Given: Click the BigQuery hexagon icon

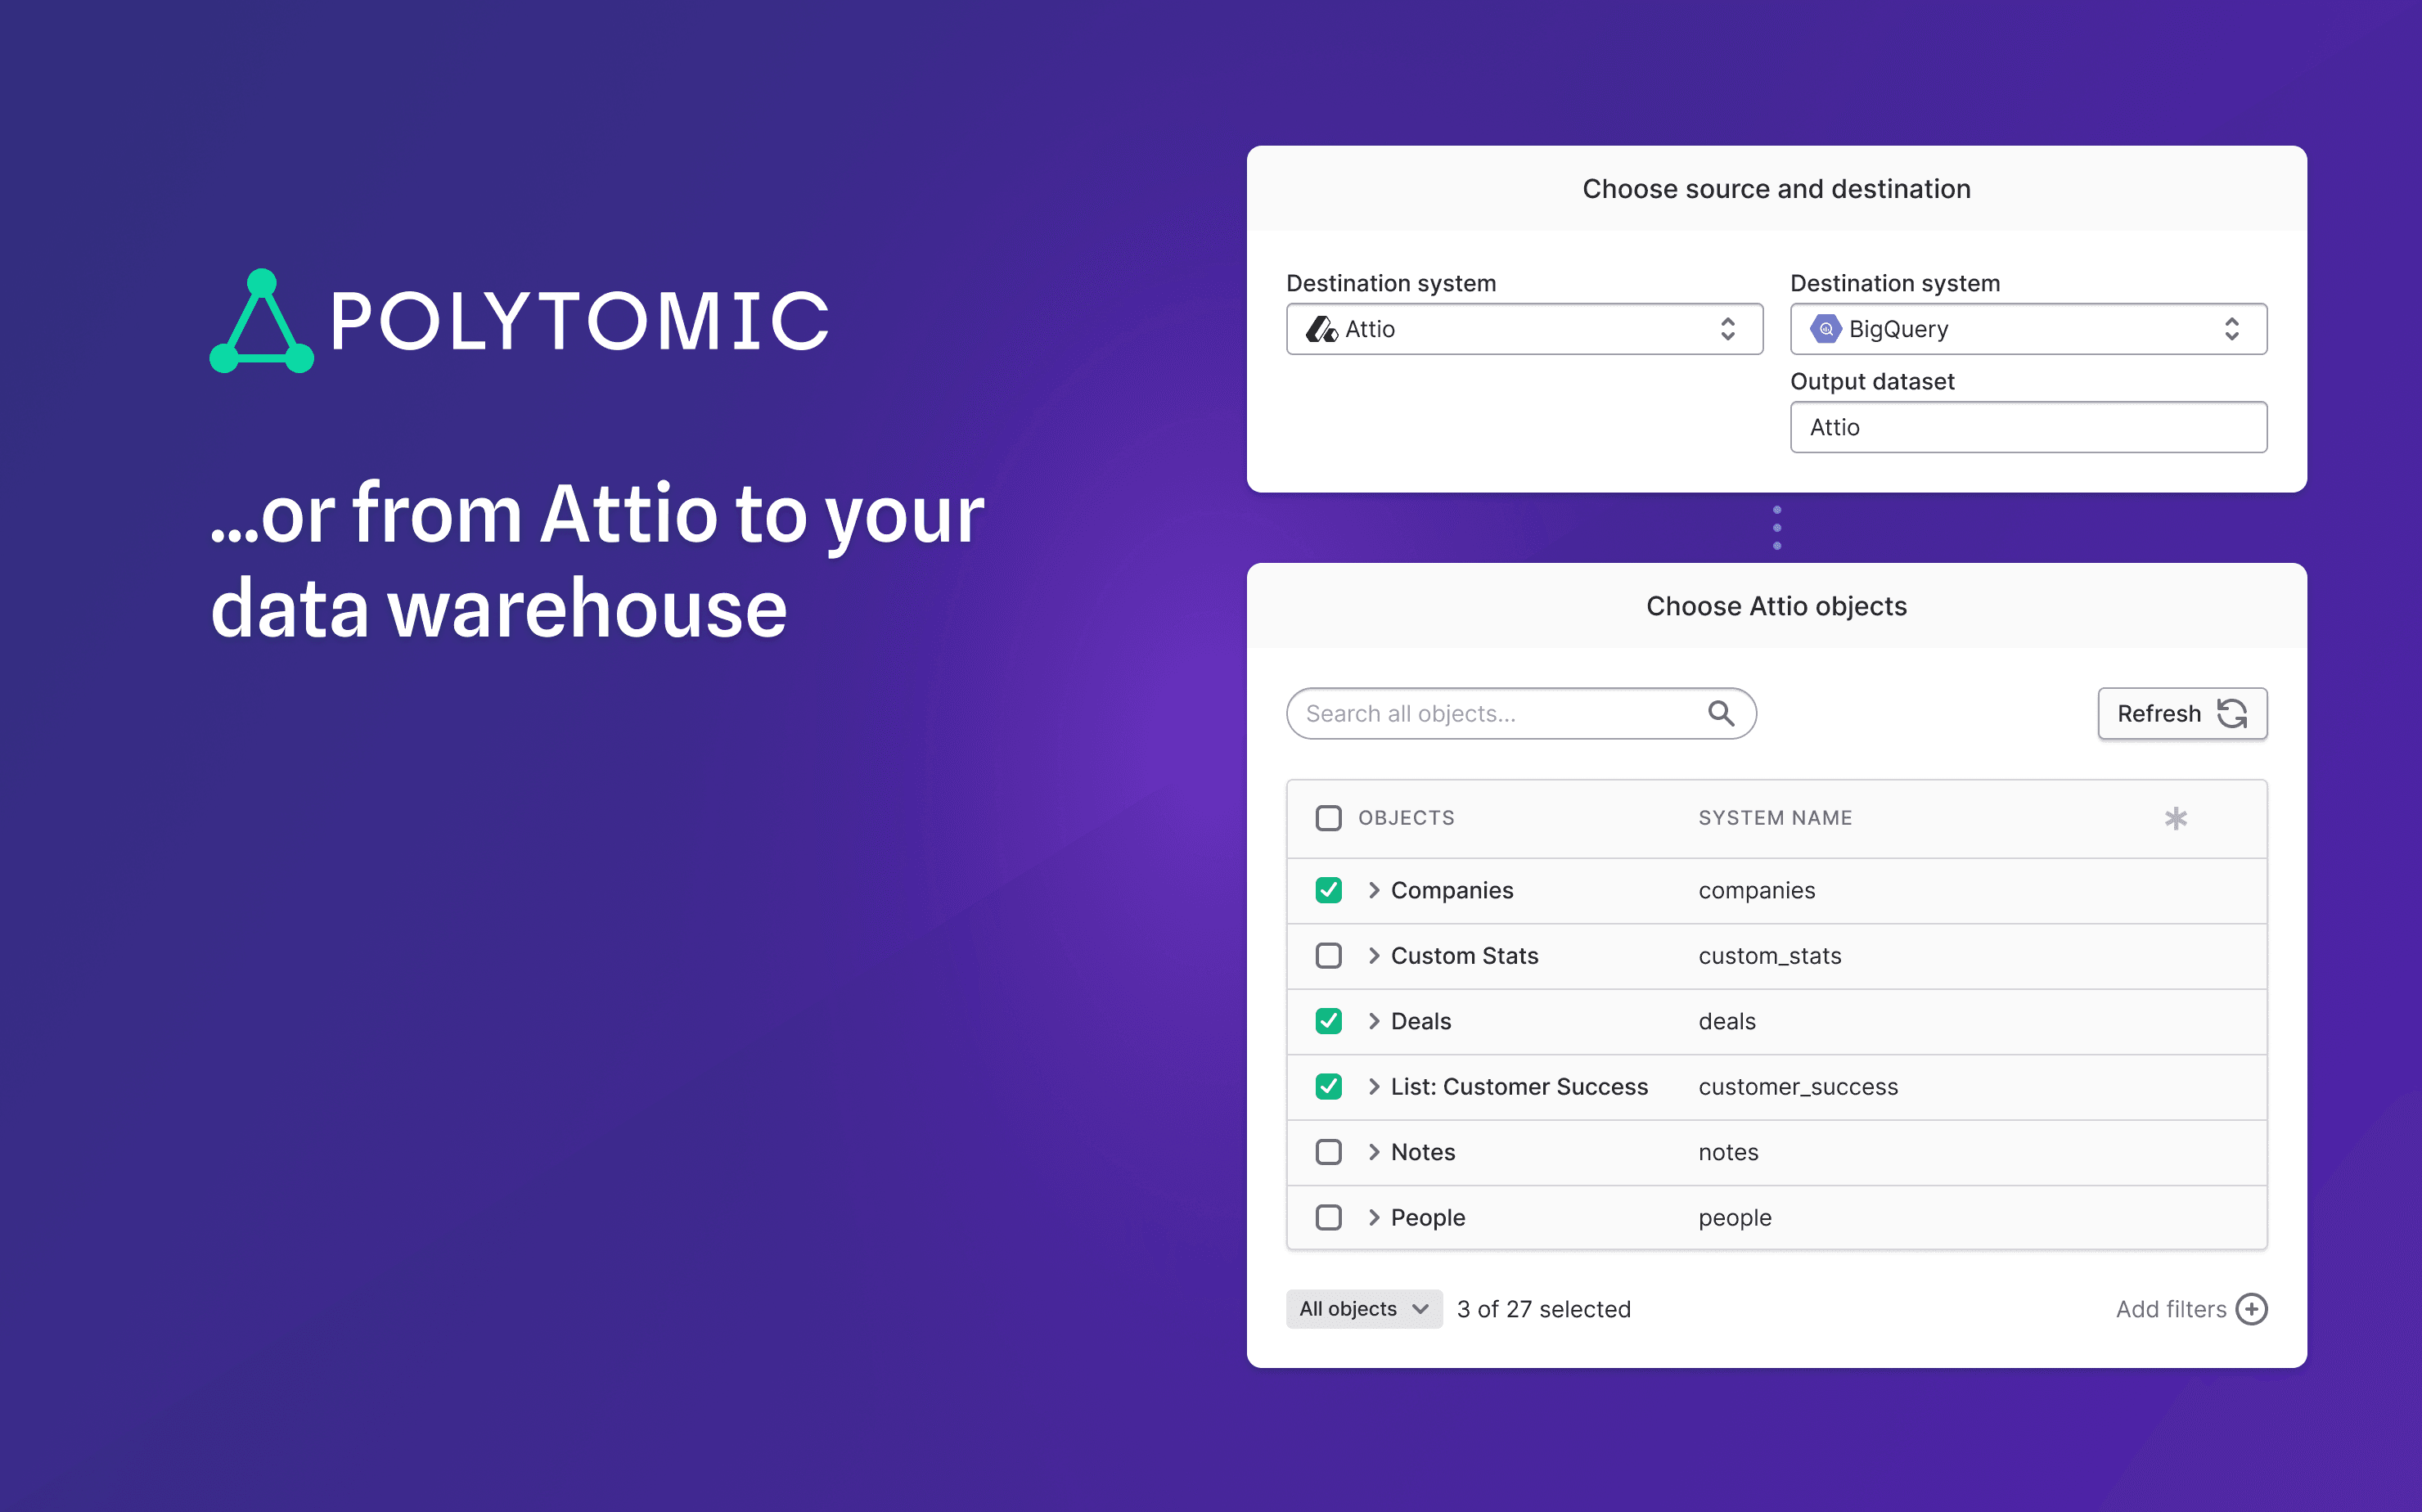Looking at the screenshot, I should tap(1825, 329).
